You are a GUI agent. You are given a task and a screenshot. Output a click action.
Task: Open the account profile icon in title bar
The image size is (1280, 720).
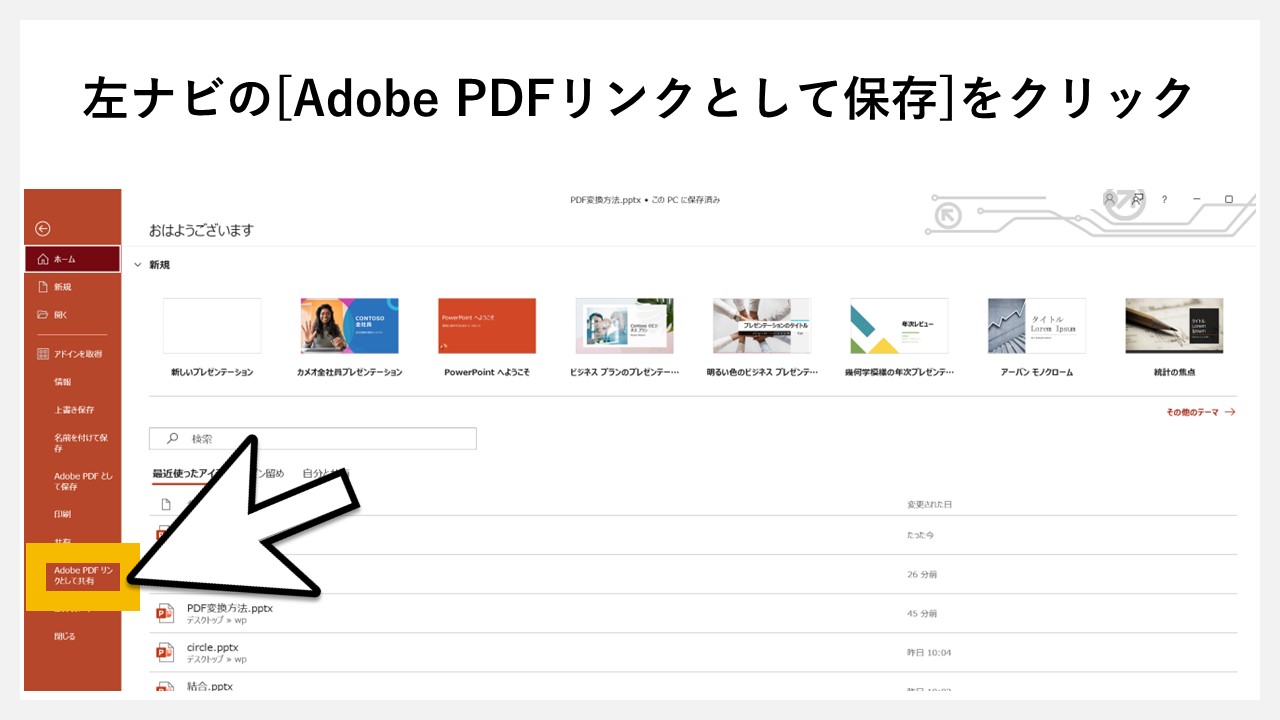pos(1108,200)
